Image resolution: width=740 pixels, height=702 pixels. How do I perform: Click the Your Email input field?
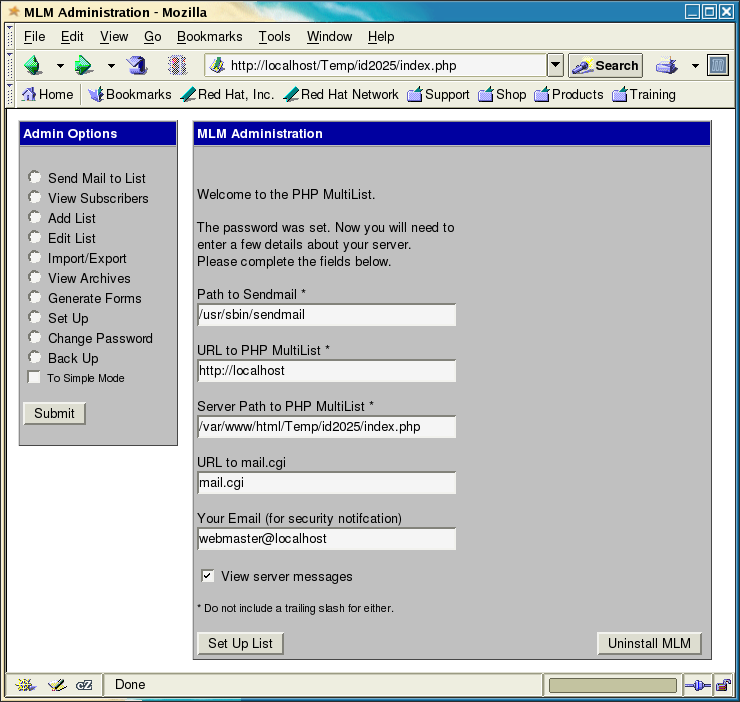click(327, 539)
